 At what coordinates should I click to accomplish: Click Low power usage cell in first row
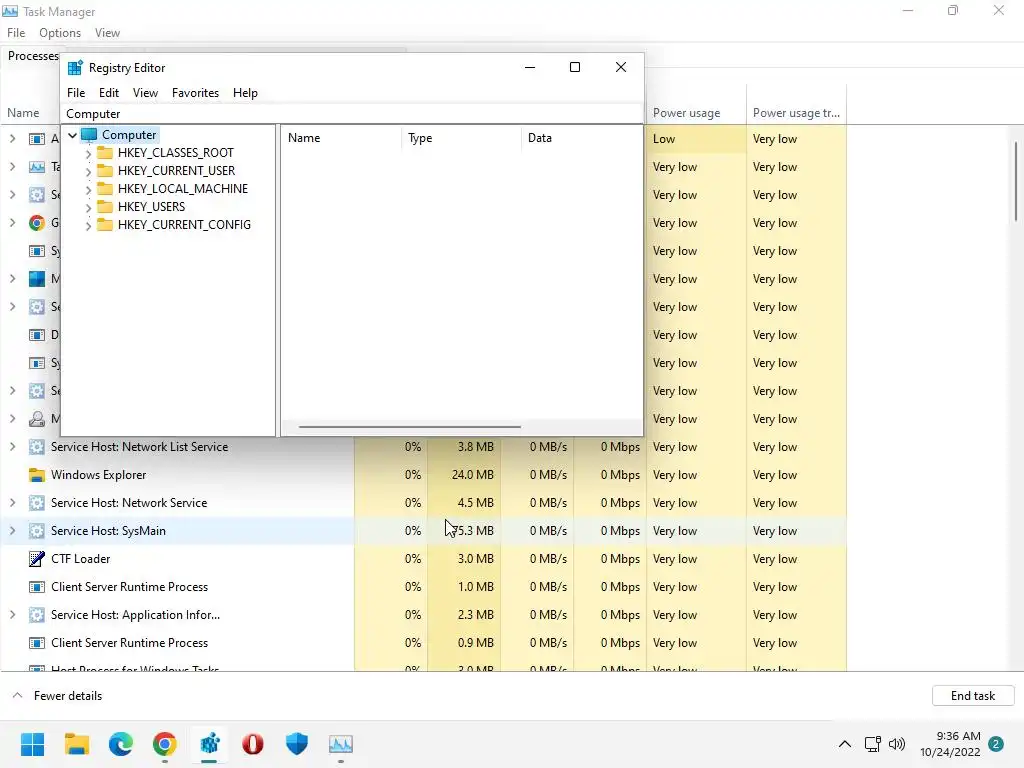[696, 139]
